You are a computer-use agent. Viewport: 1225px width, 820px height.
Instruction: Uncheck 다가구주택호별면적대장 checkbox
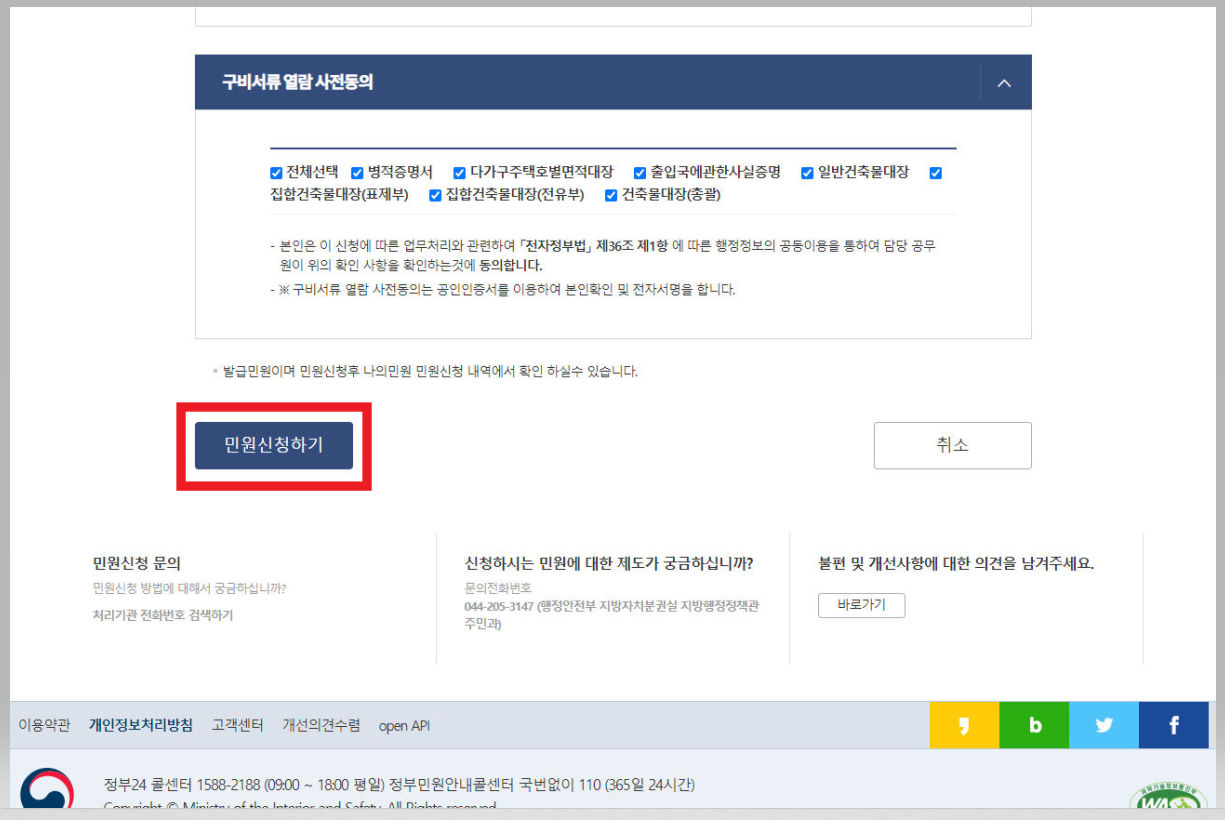(460, 173)
